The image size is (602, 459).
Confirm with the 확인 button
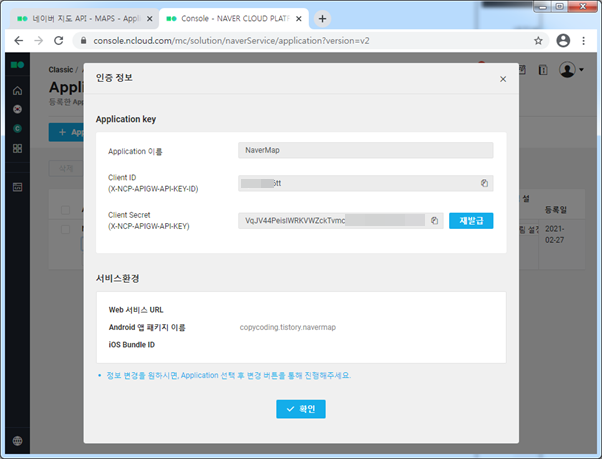[x=301, y=409]
